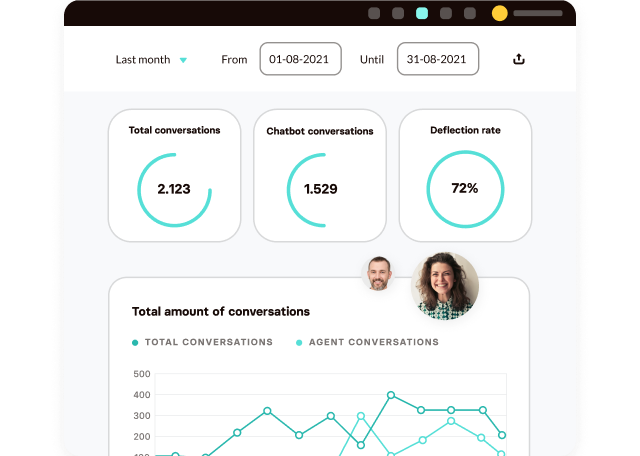This screenshot has width=640, height=456.
Task: Open the Deflection rate card
Action: [x=465, y=175]
